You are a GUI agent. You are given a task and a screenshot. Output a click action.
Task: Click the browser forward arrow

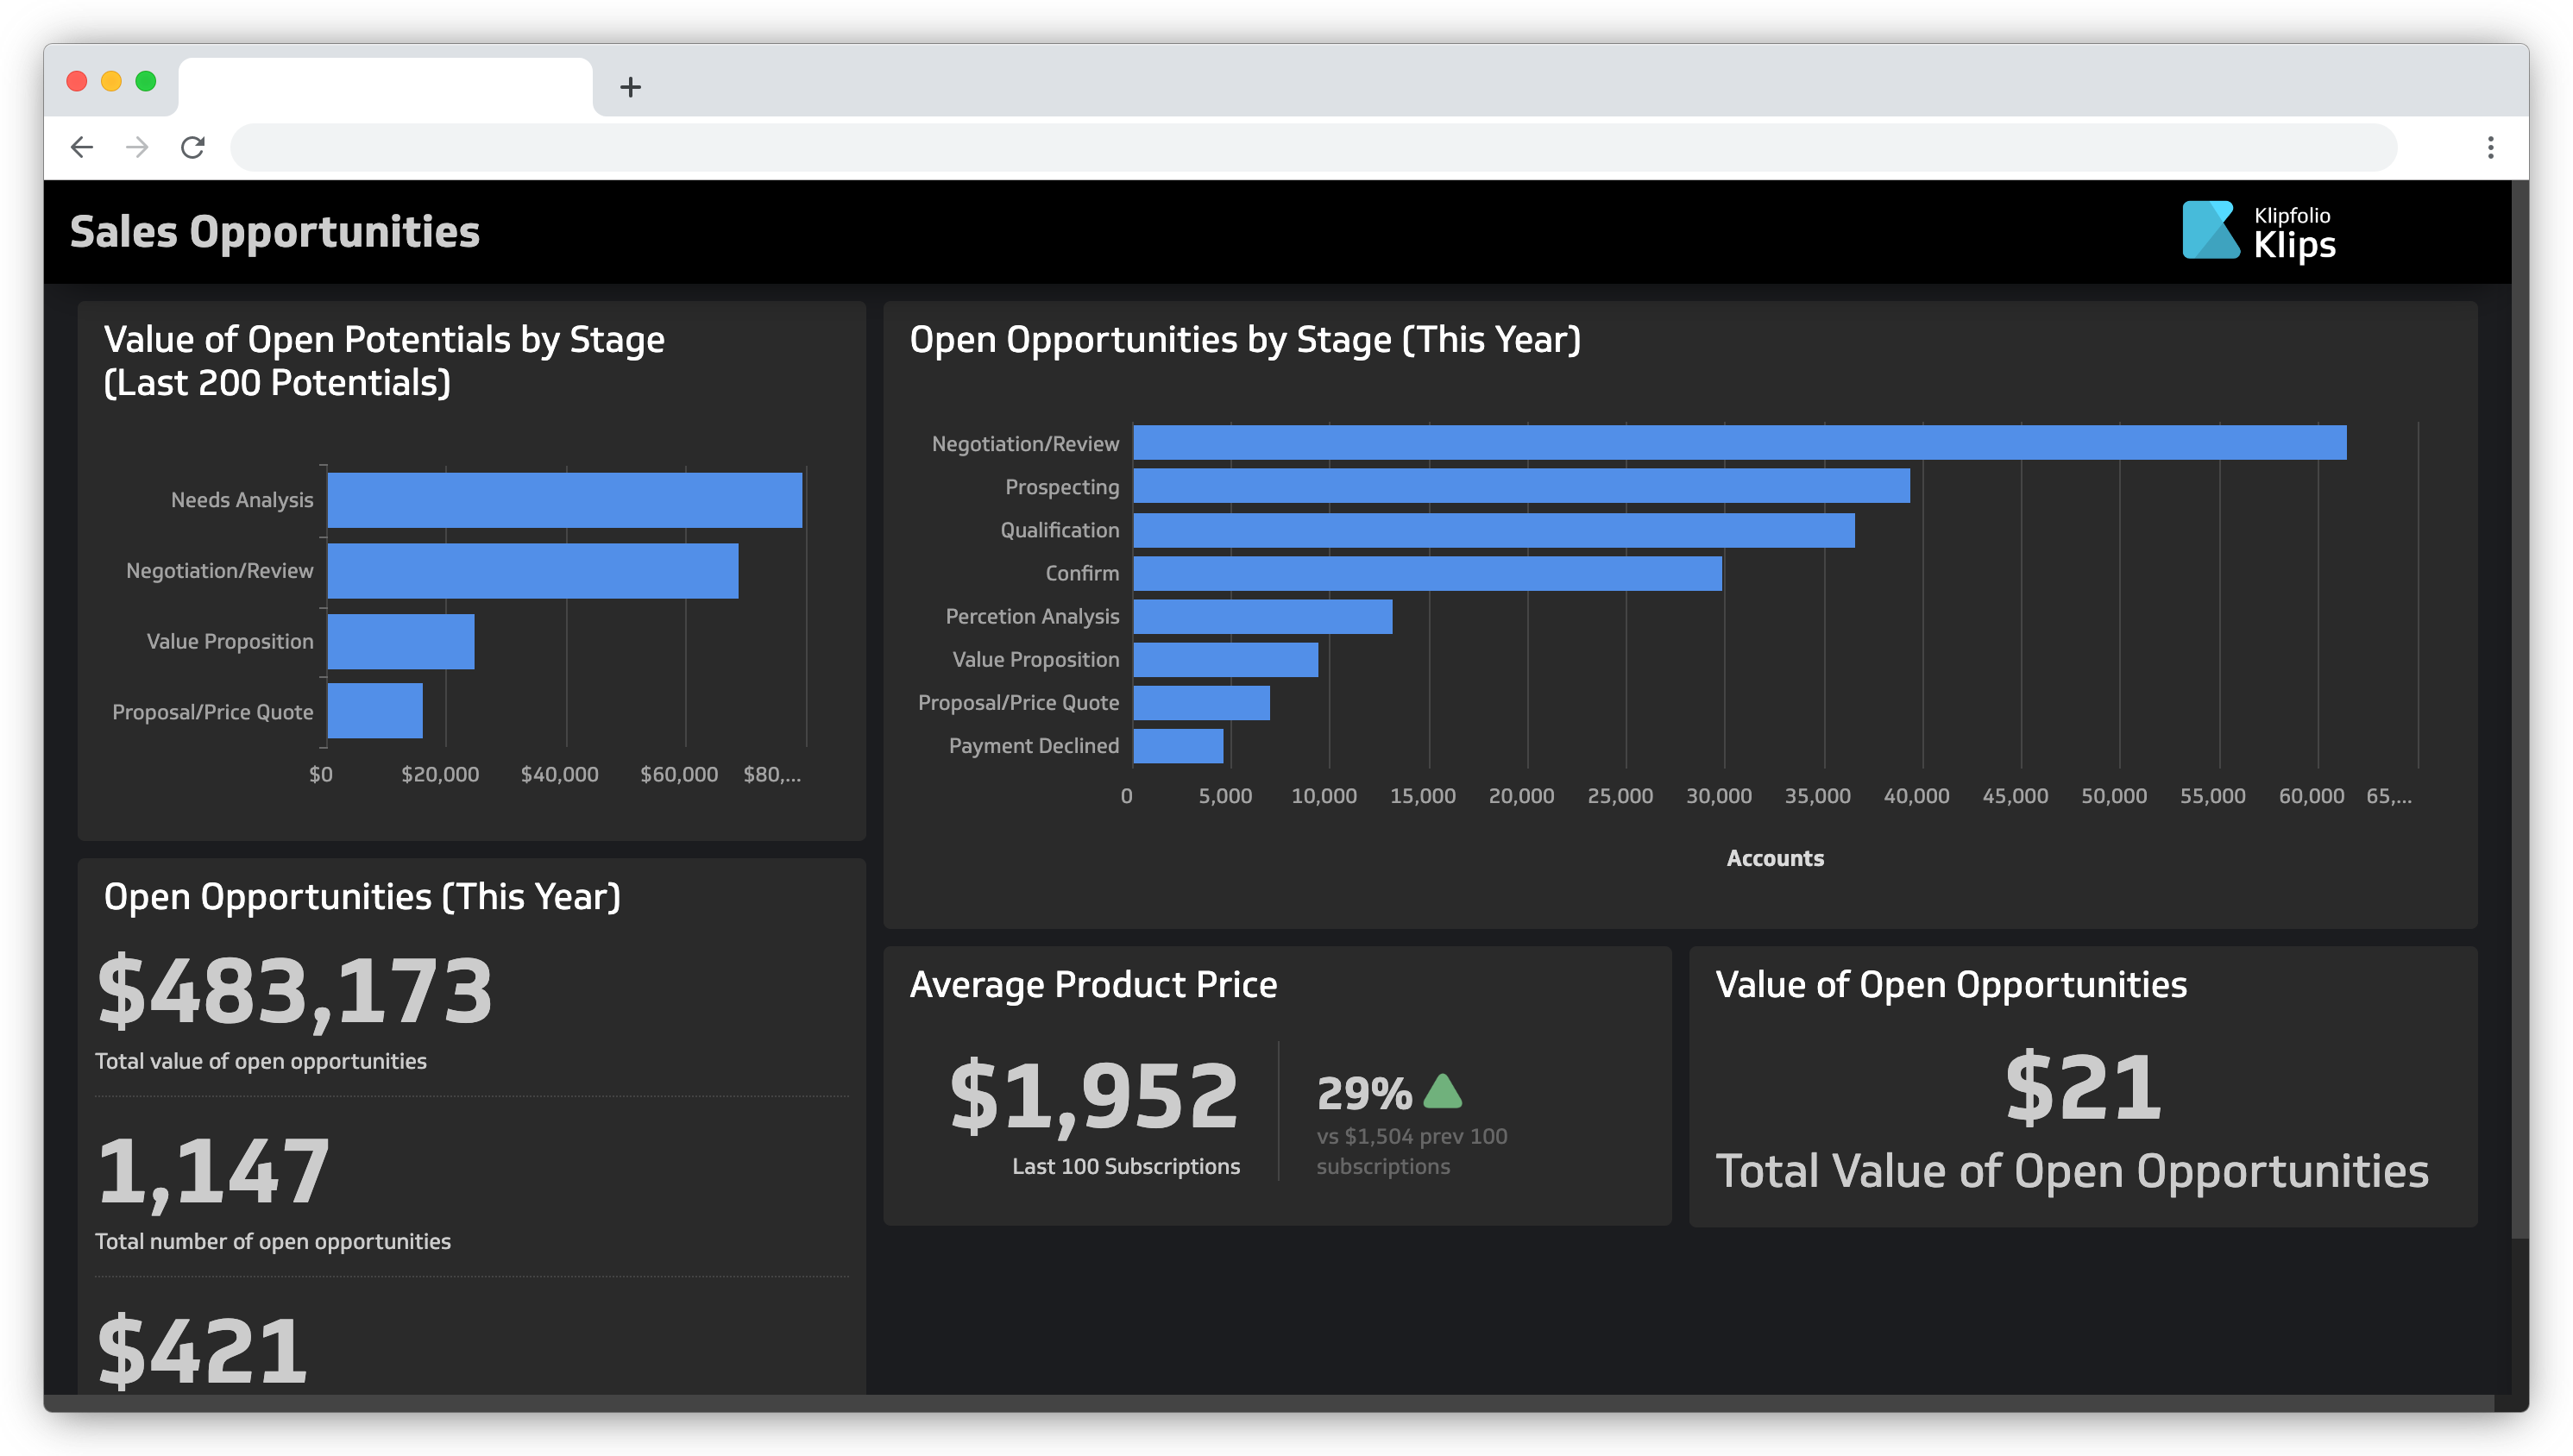tap(137, 148)
